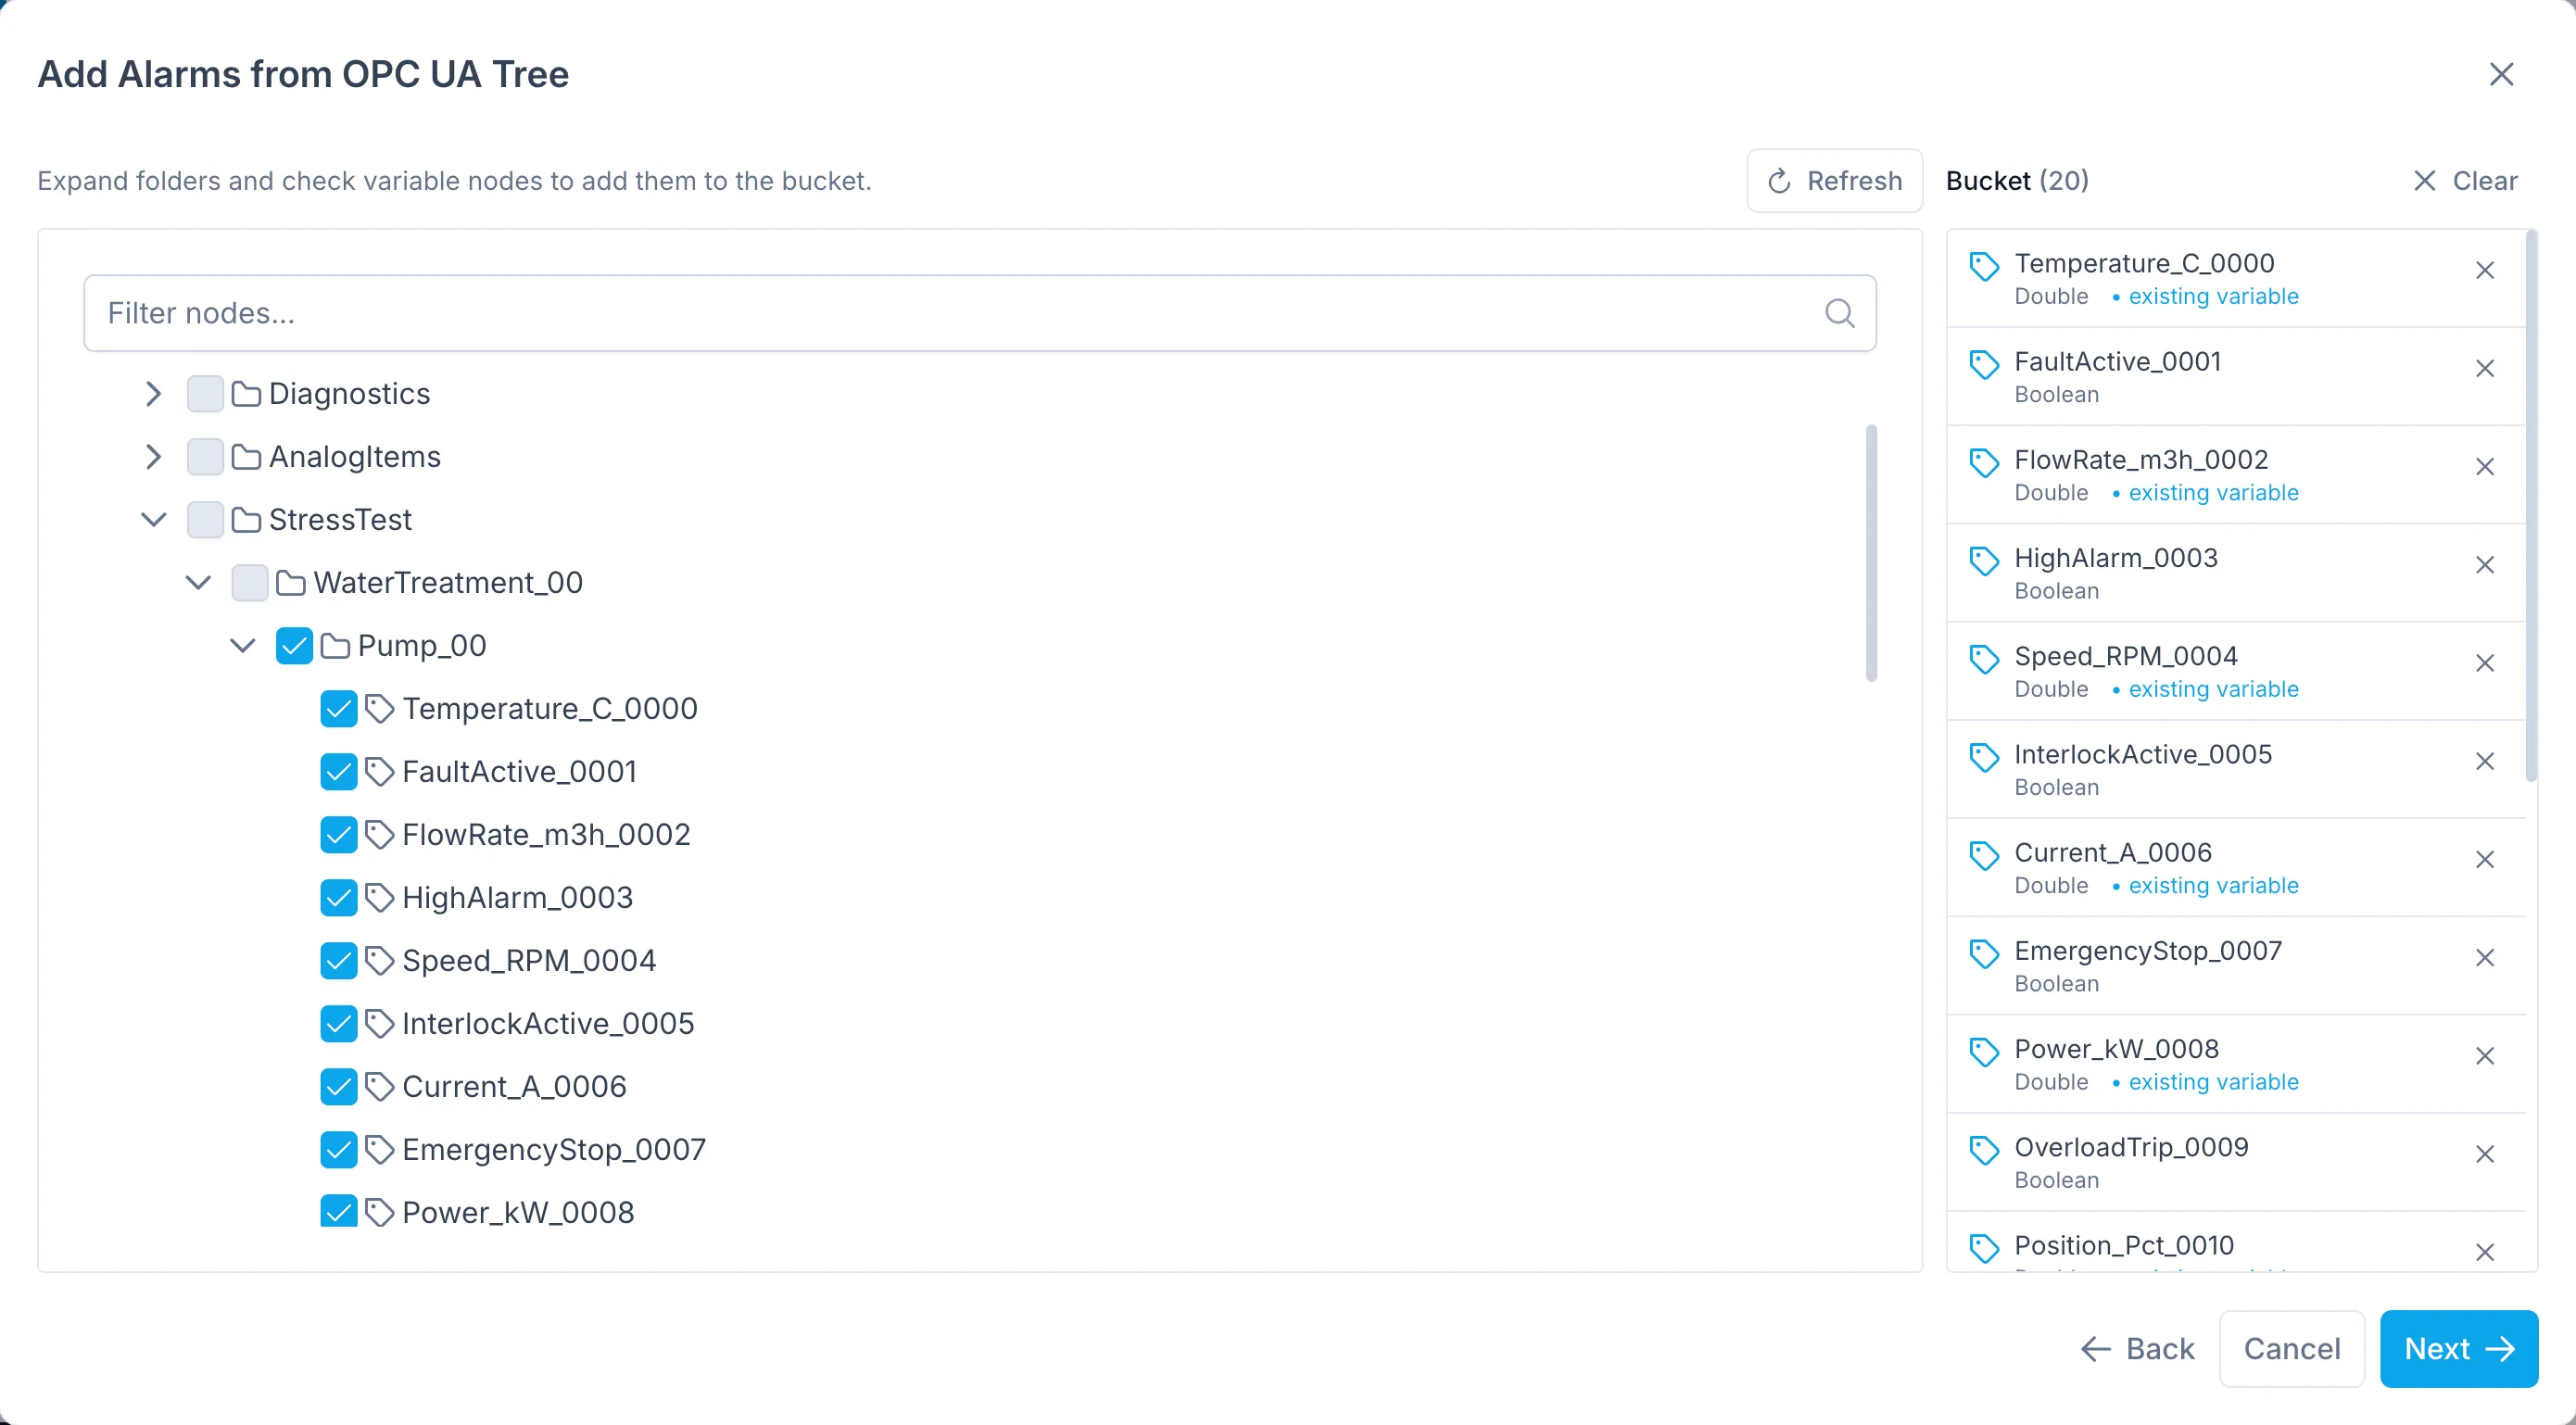
Task: Cancel adding alarms
Action: (x=2291, y=1349)
